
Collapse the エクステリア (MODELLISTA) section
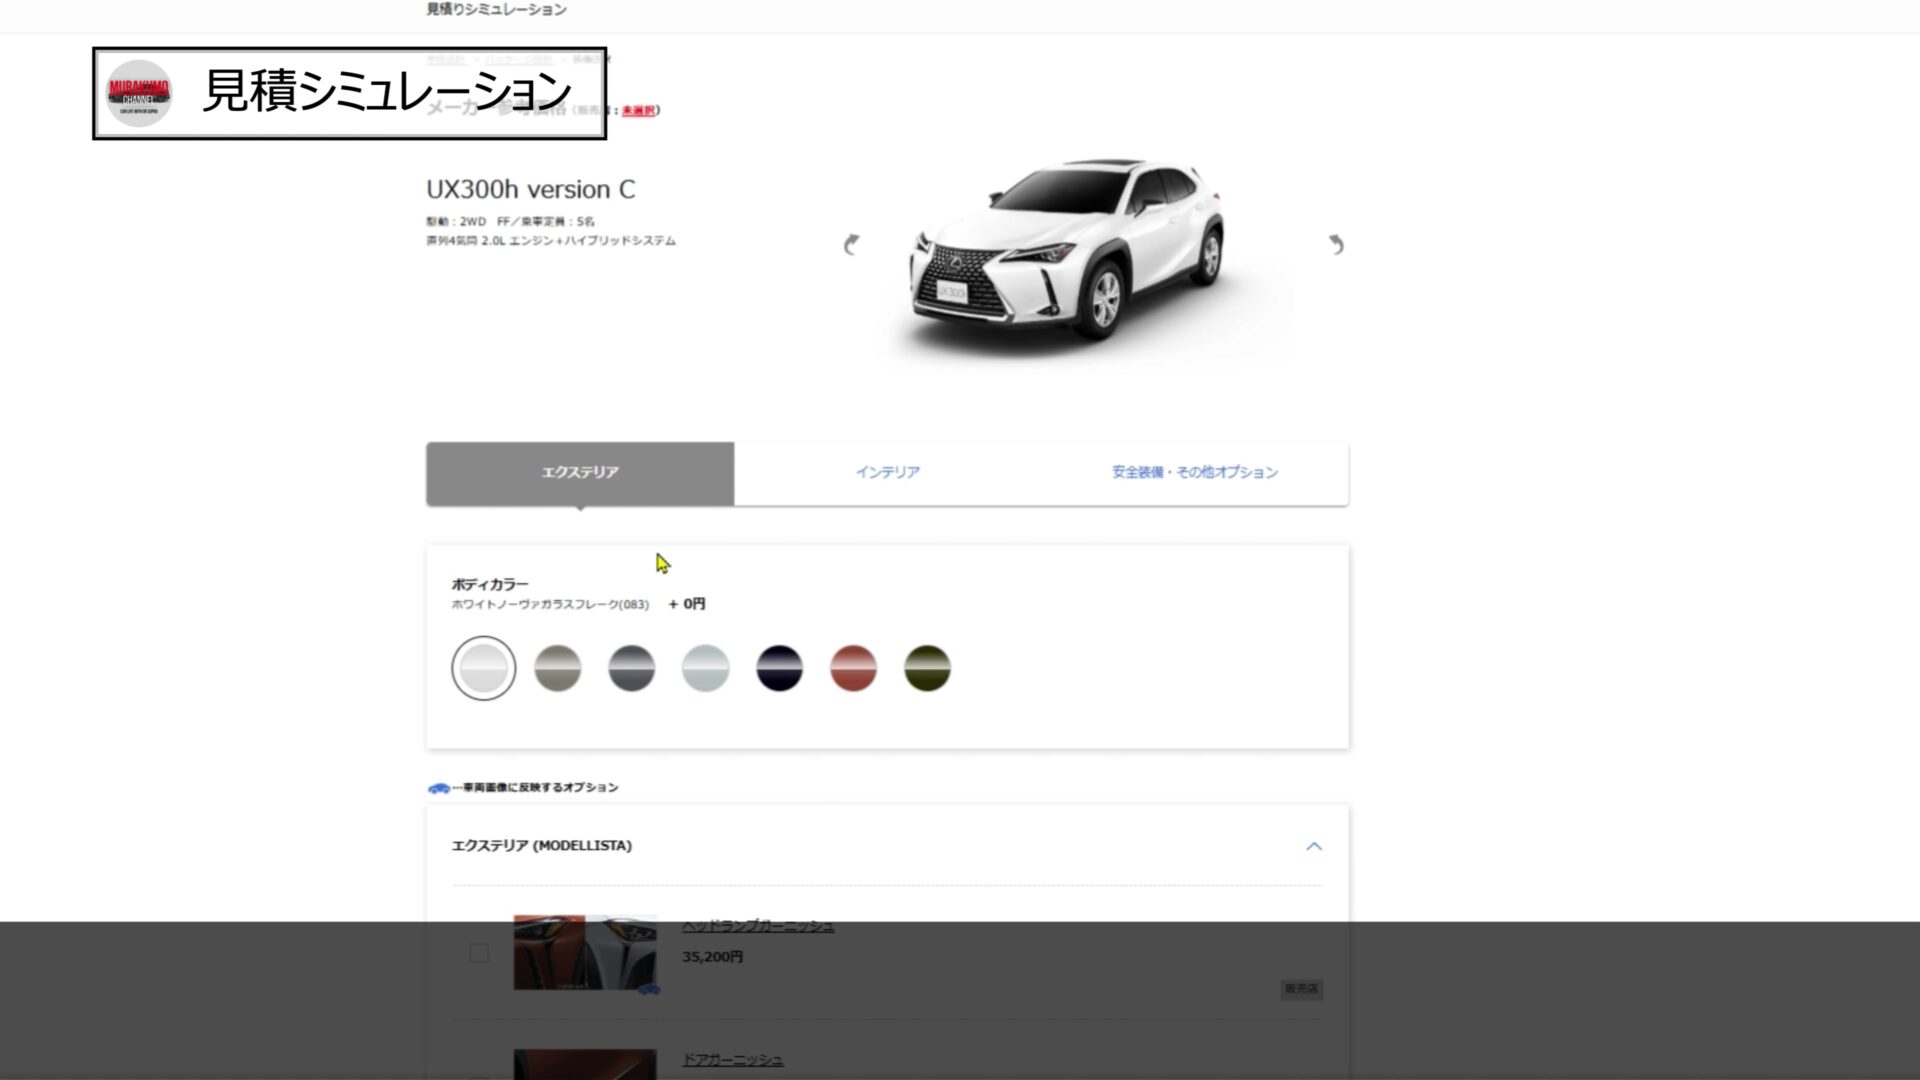point(1314,846)
